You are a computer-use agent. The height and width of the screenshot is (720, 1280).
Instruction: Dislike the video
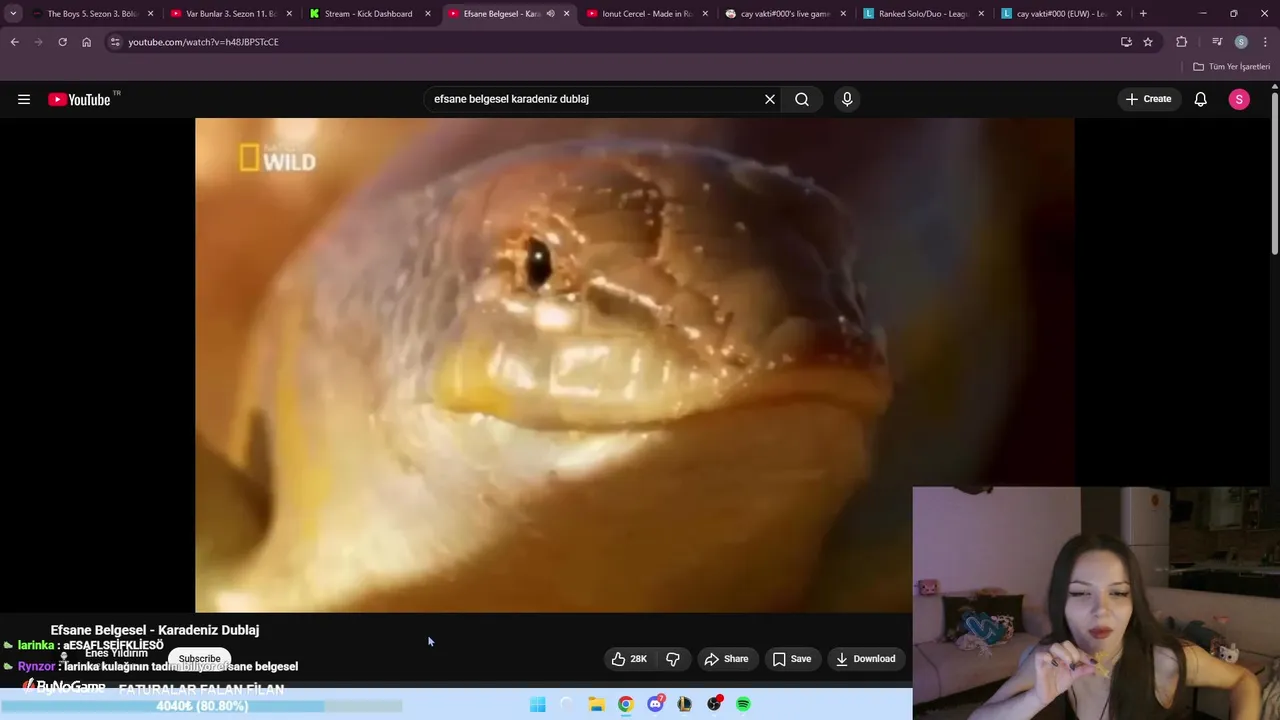(673, 659)
